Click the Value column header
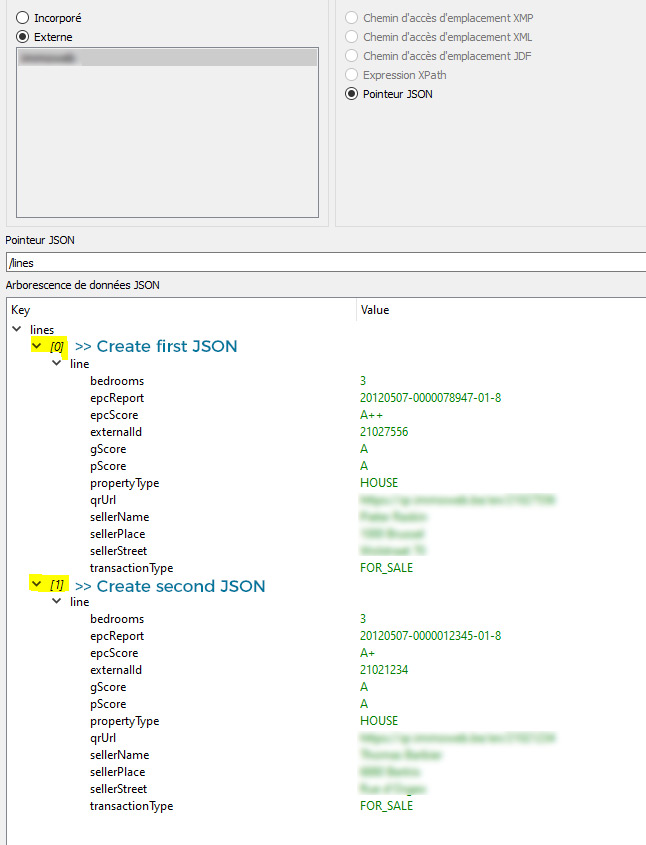 pyautogui.click(x=374, y=310)
